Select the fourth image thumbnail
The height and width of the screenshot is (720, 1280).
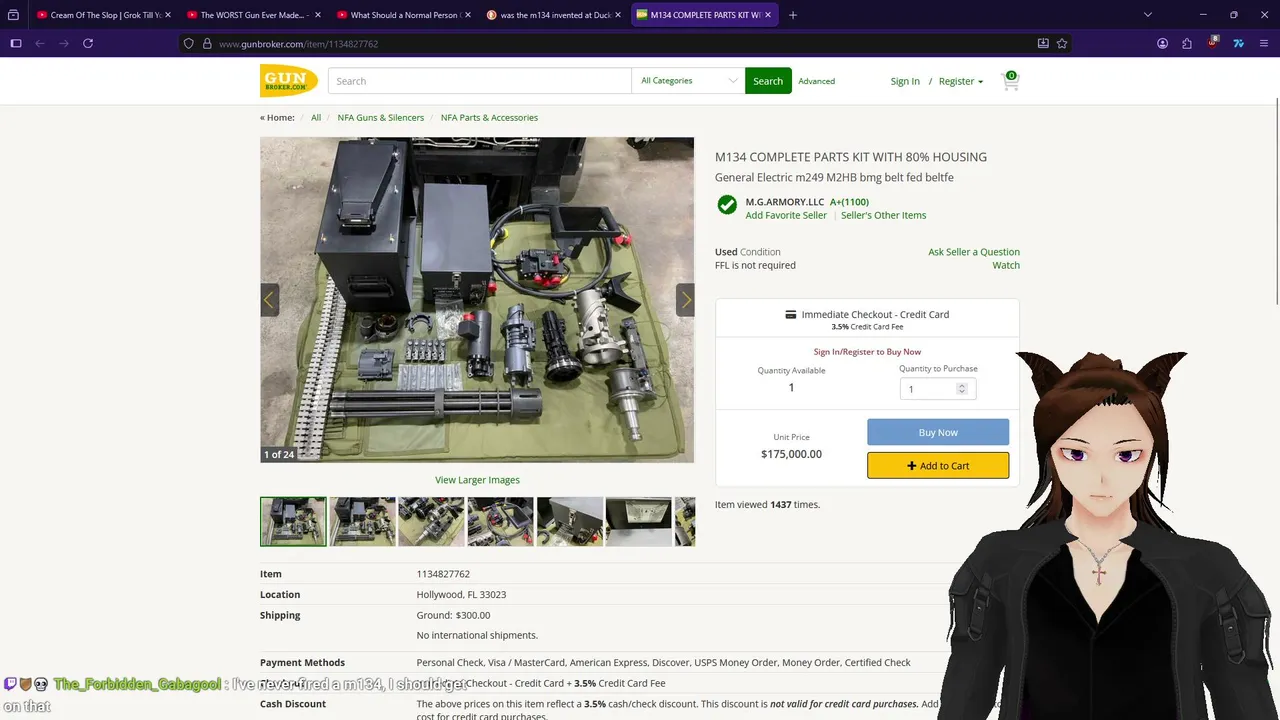point(500,521)
